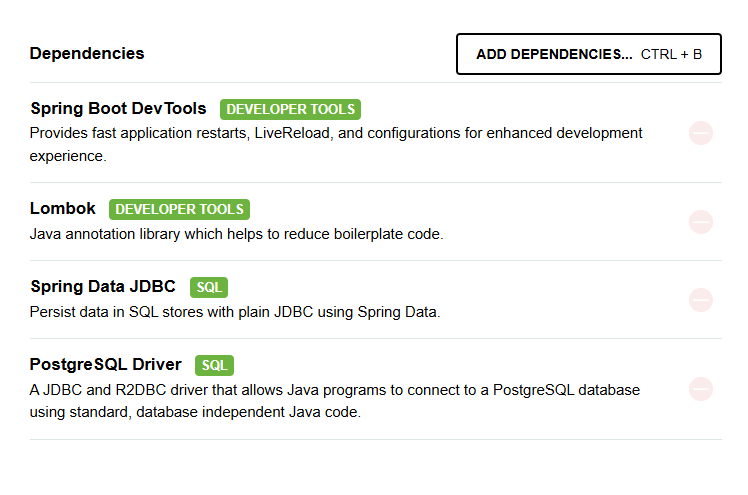Remove the Lombok dependency
Screen dimensions: 748x495
[701, 222]
